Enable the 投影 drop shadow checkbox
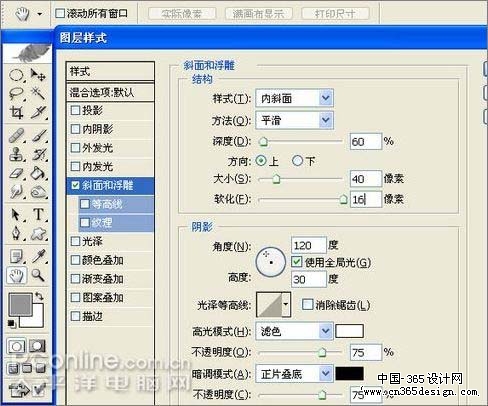488x406 pixels. point(76,110)
